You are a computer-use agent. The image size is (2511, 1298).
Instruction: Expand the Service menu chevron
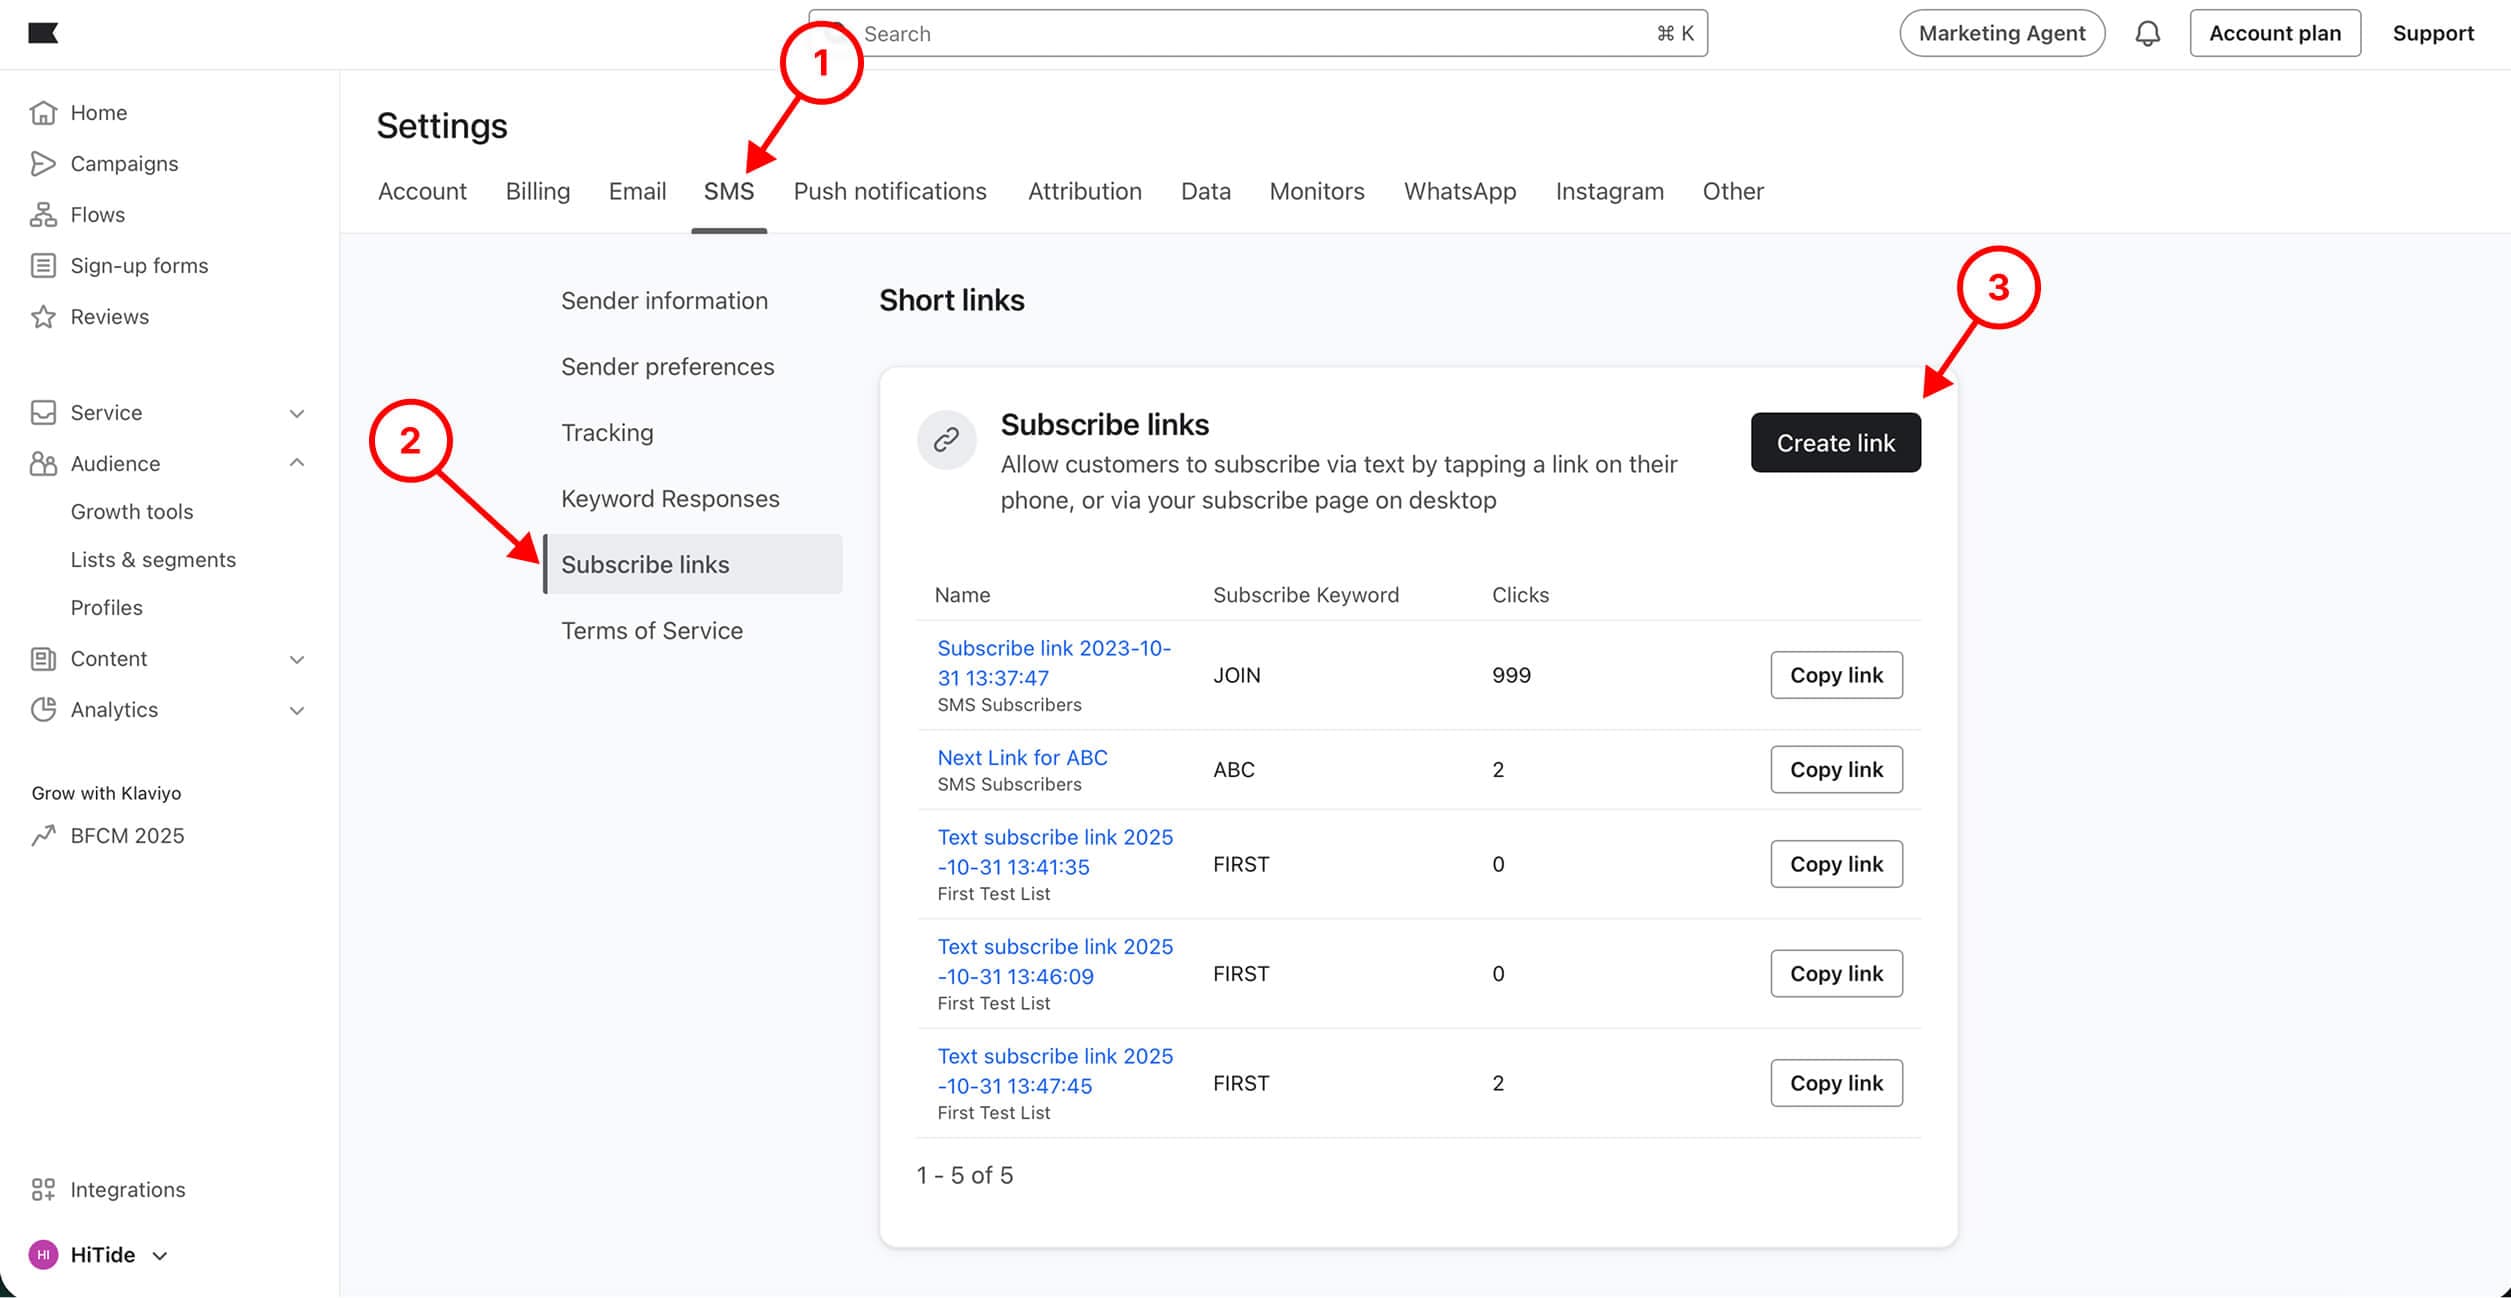[296, 414]
